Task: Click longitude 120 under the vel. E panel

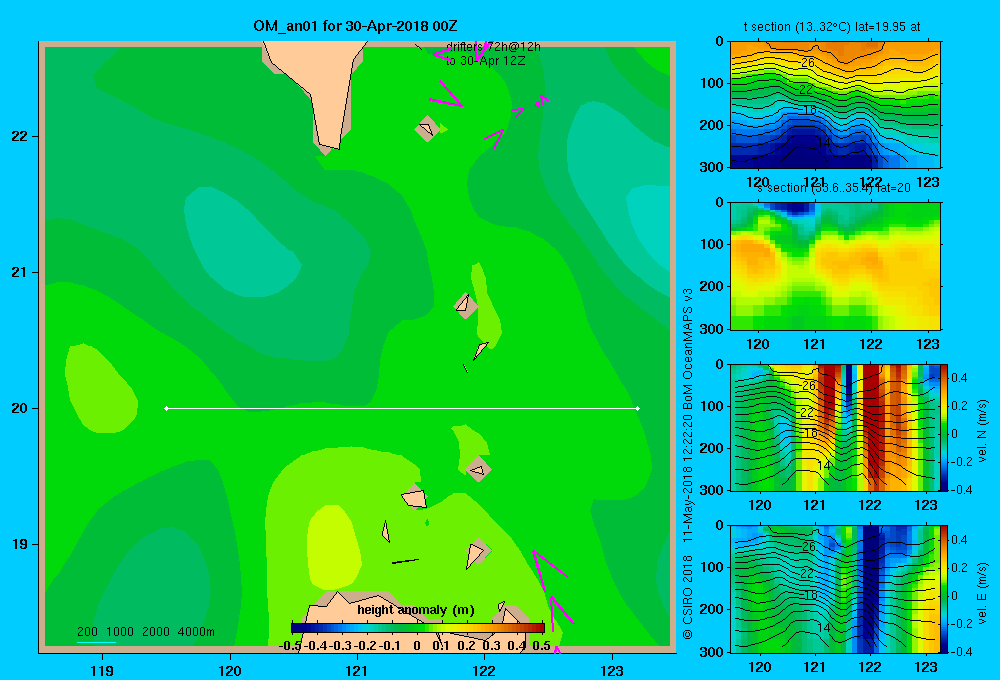Action: tap(759, 667)
